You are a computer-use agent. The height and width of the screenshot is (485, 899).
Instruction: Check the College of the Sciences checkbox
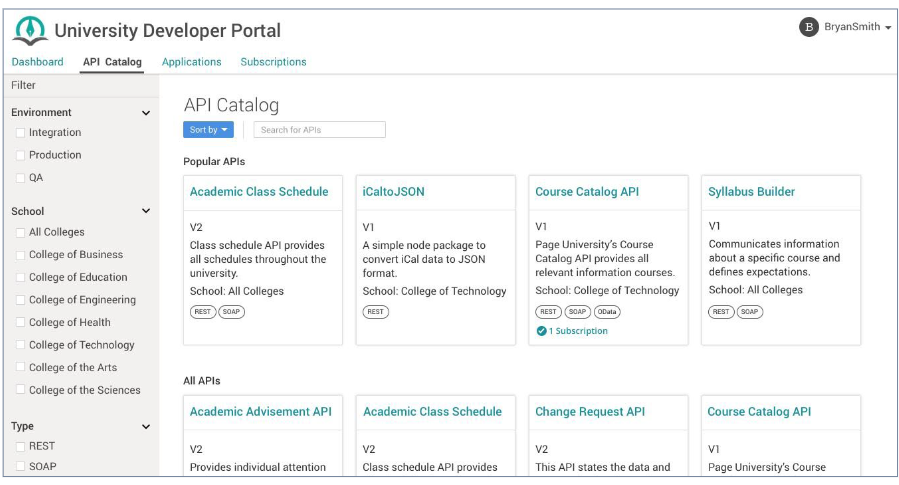(21, 389)
